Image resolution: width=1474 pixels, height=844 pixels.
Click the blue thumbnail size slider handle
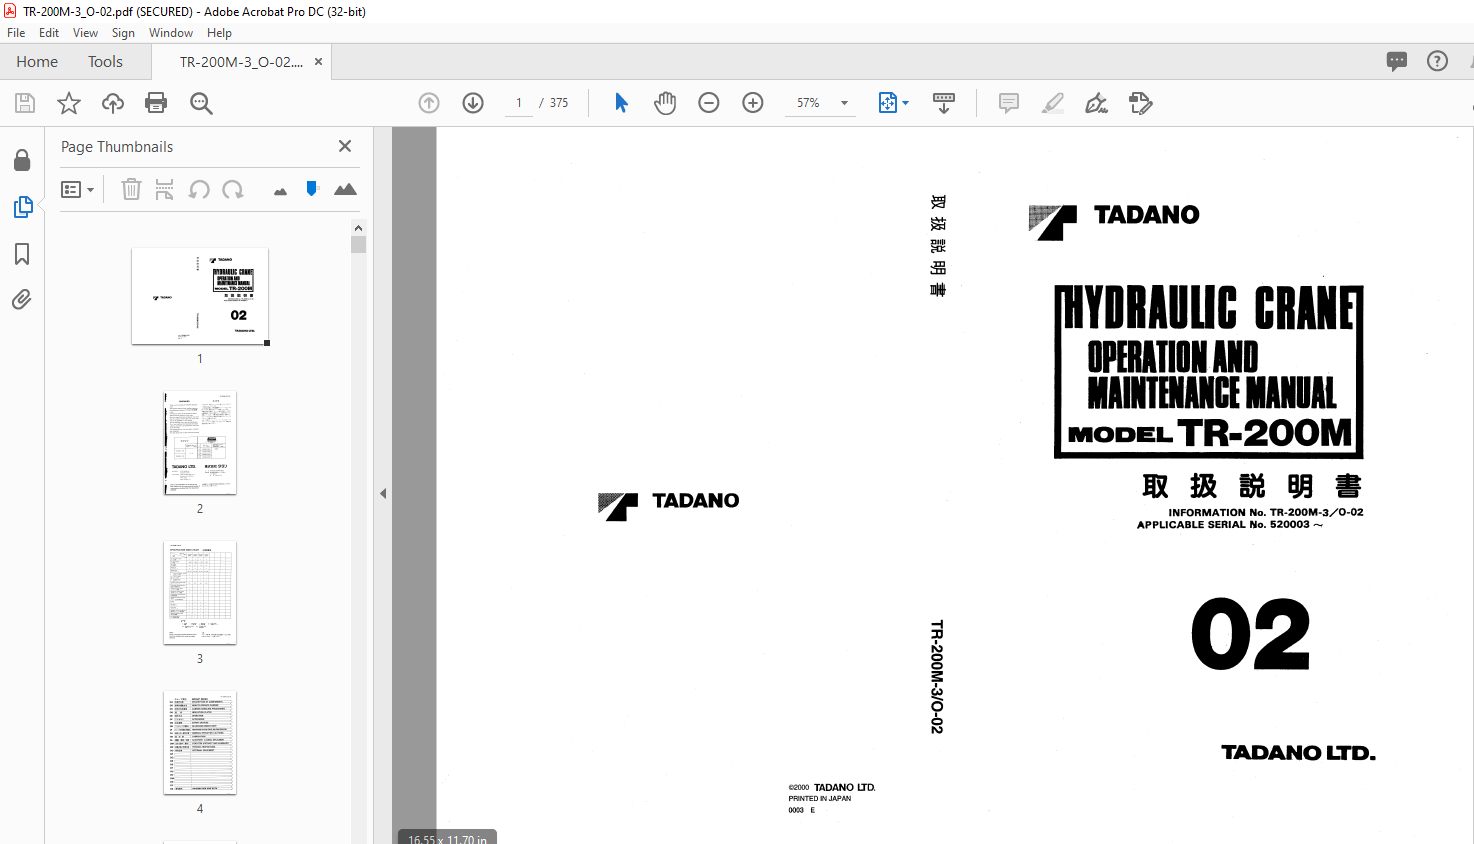point(312,188)
